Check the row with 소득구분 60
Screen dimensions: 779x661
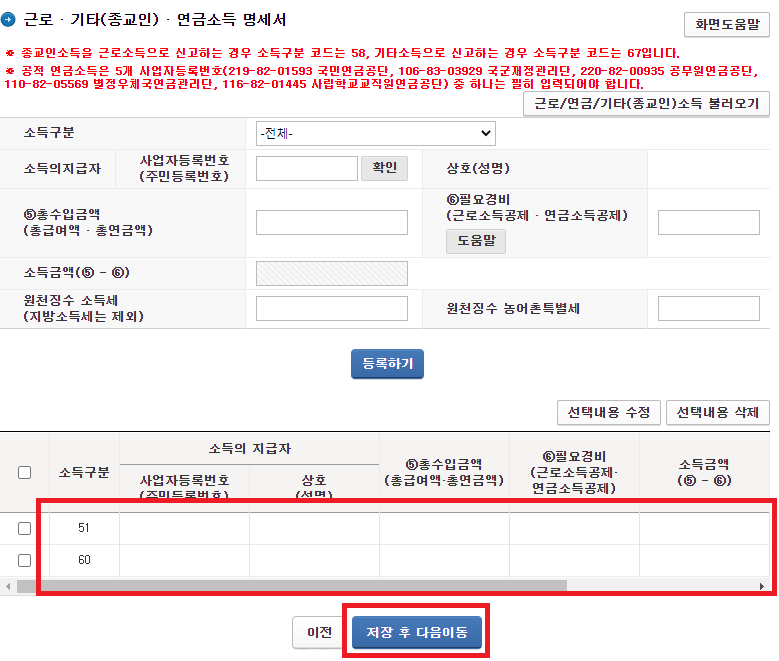(24, 560)
